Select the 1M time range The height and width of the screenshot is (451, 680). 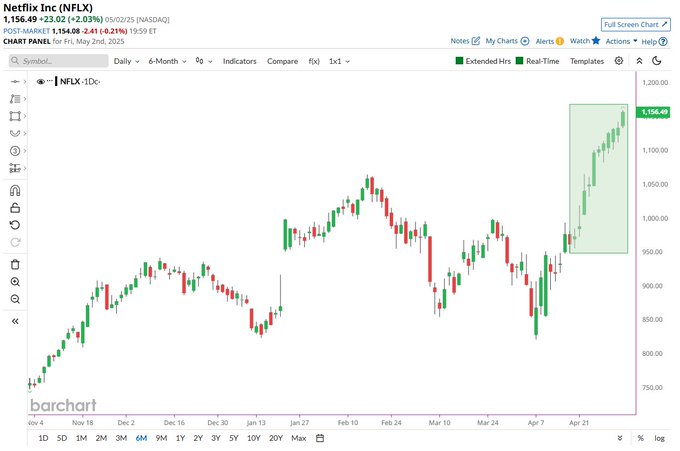pos(81,438)
